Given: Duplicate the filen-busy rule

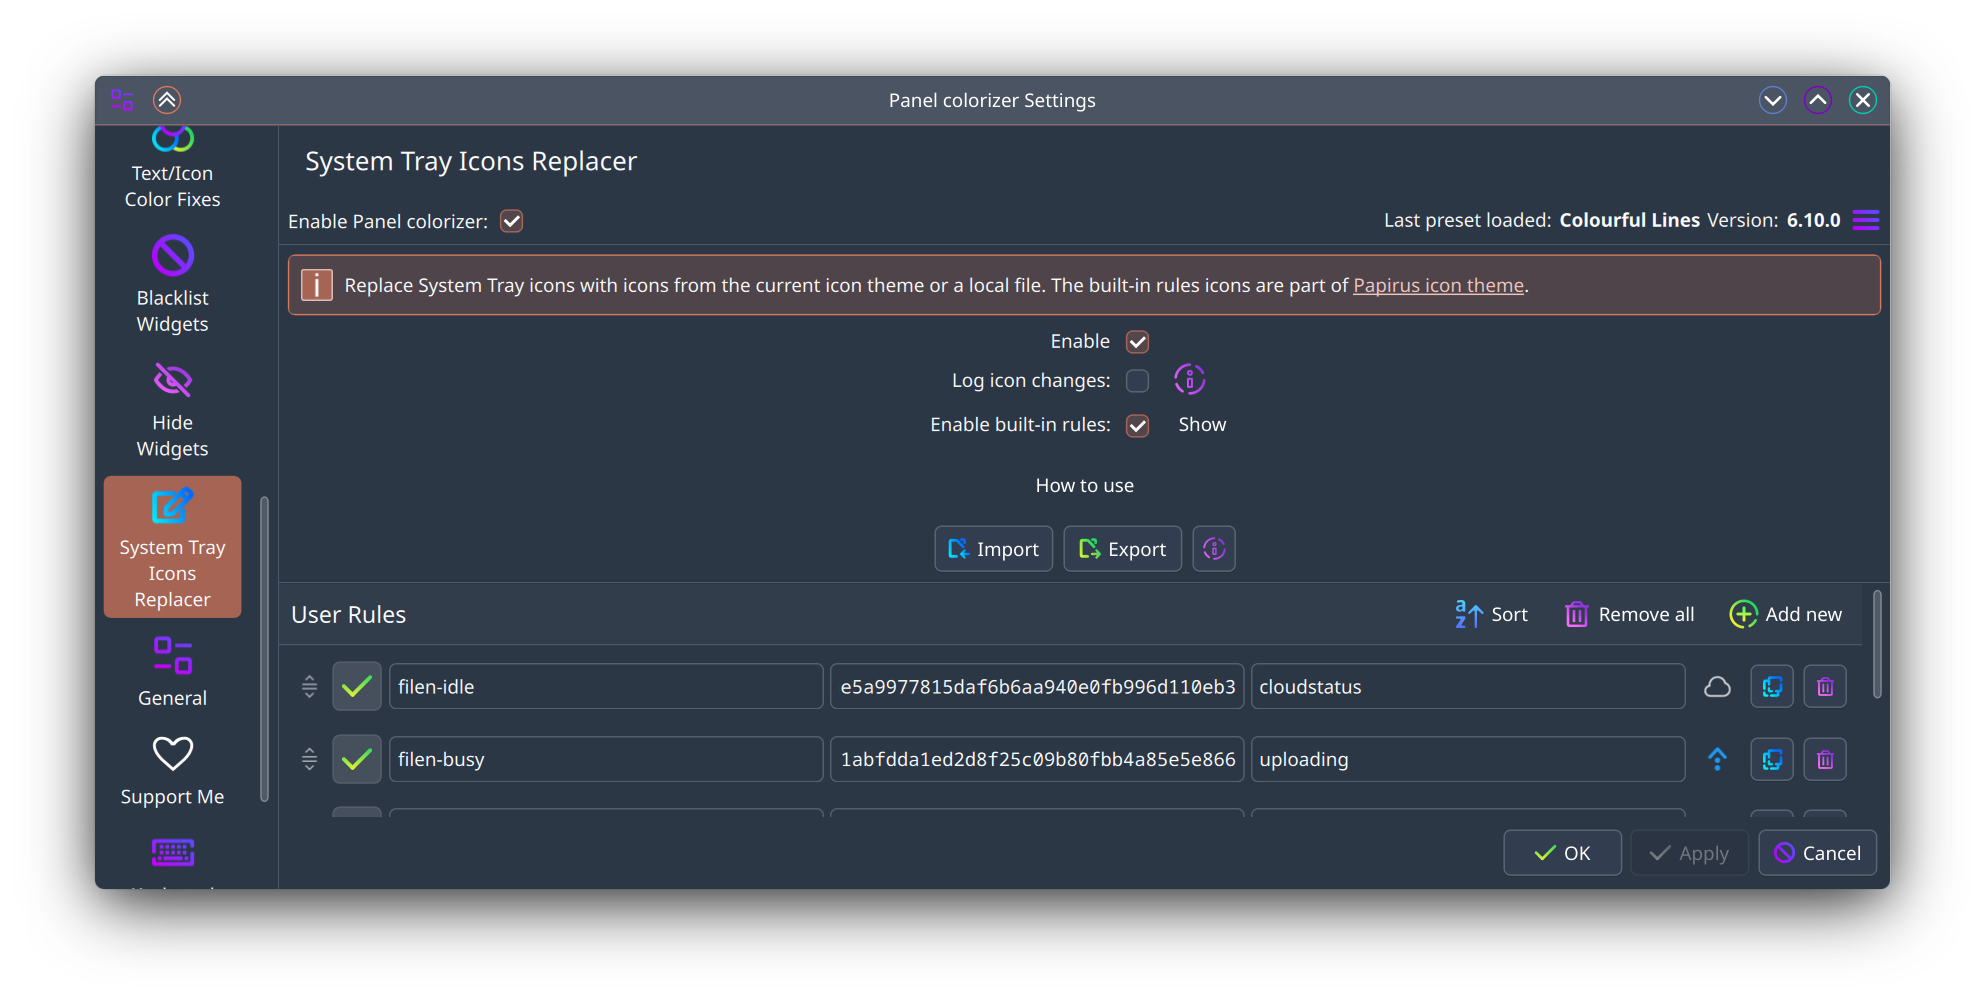Looking at the screenshot, I should point(1772,759).
